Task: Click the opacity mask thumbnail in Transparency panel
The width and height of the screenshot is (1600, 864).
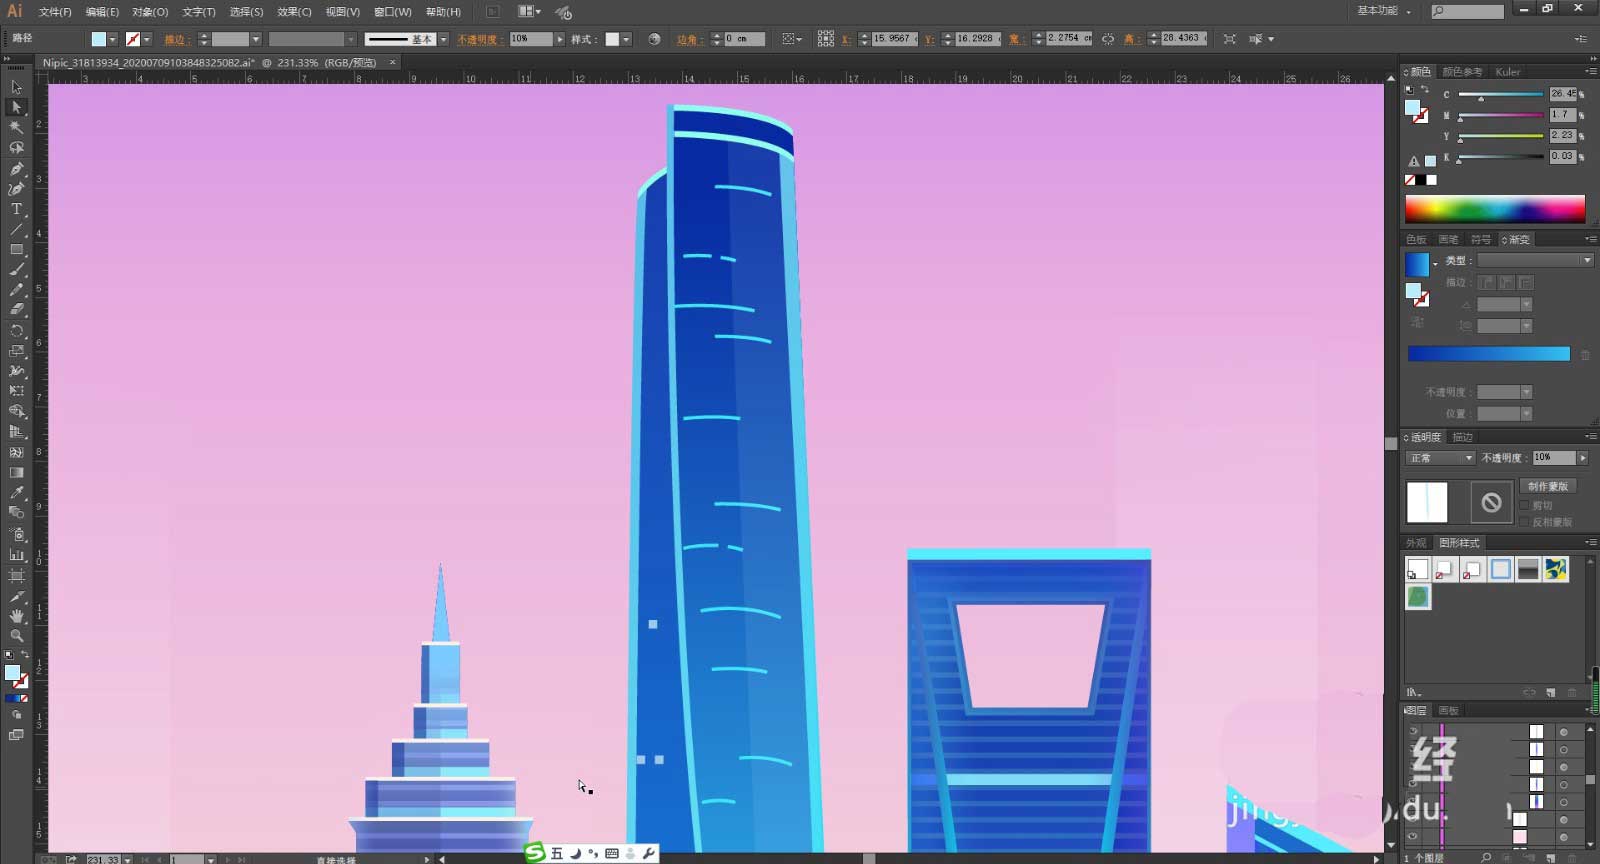Action: point(1491,502)
